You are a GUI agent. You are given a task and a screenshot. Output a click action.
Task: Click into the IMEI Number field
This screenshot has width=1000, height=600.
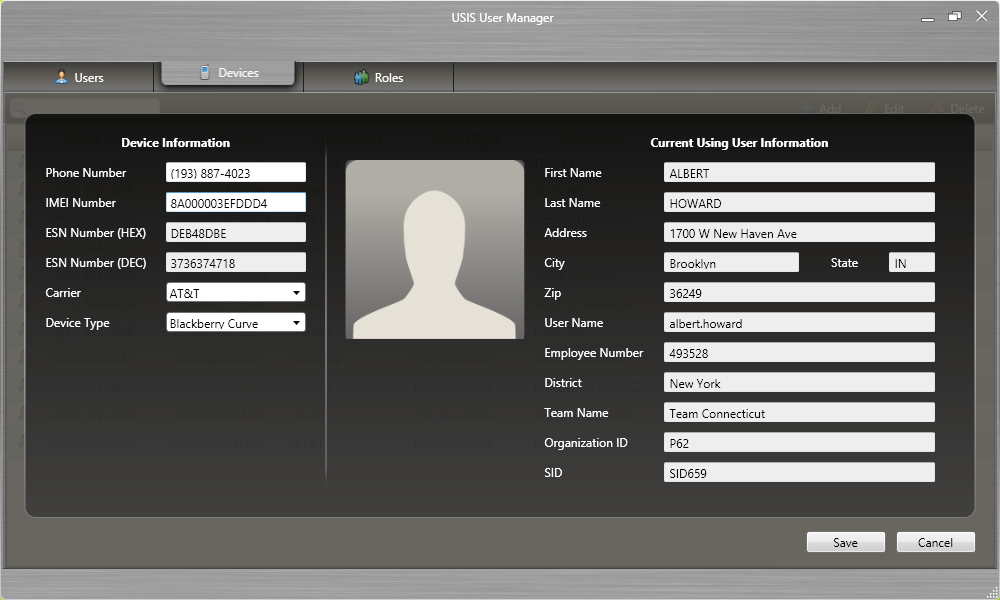pyautogui.click(x=235, y=203)
